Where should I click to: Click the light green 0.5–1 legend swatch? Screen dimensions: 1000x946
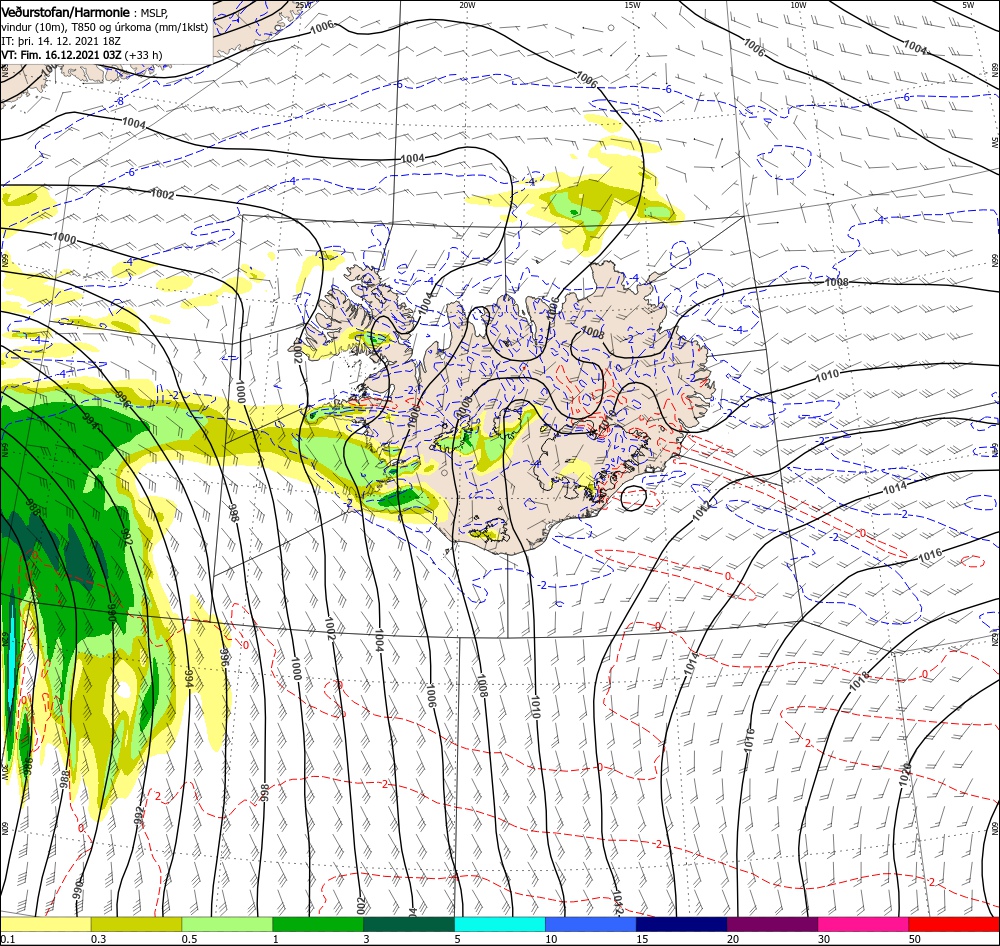(227, 925)
